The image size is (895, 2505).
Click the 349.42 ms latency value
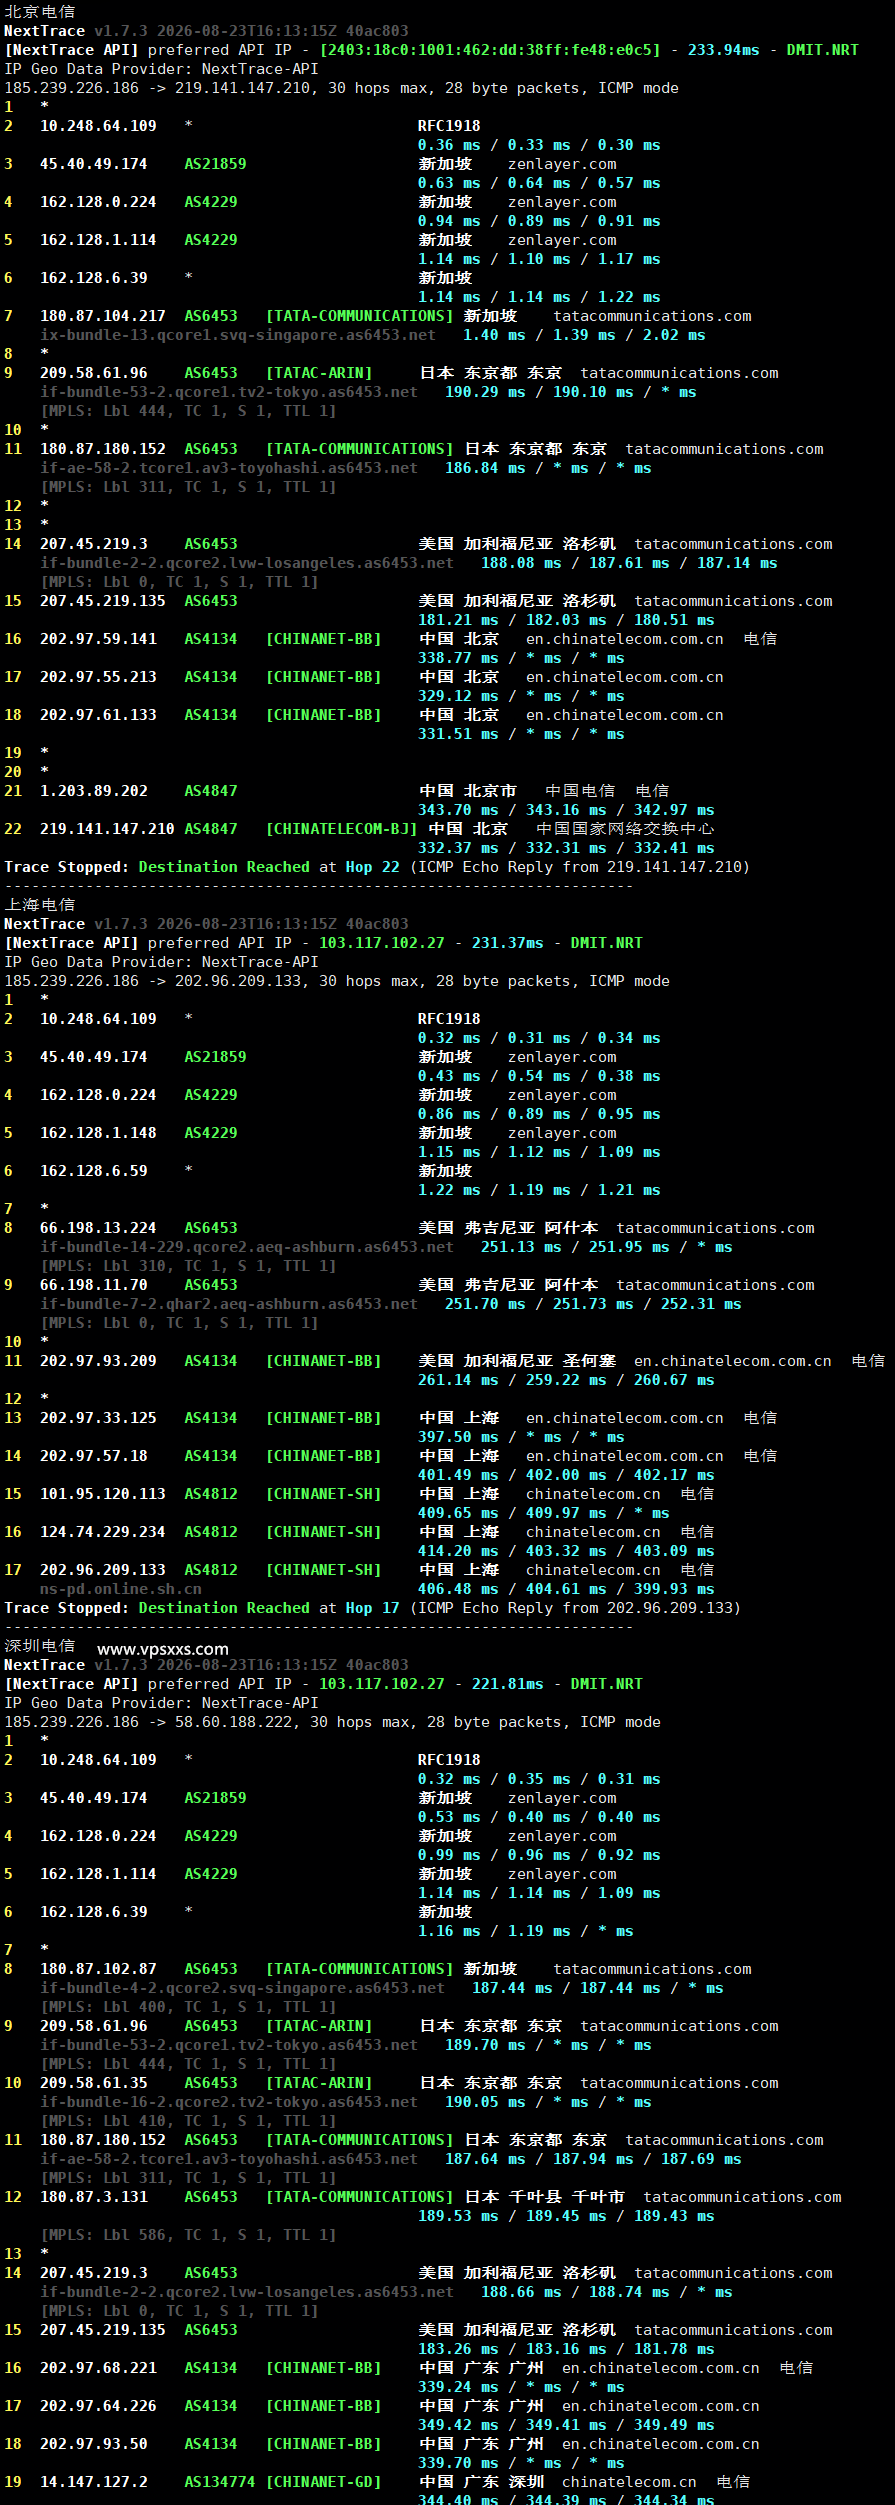(458, 2425)
